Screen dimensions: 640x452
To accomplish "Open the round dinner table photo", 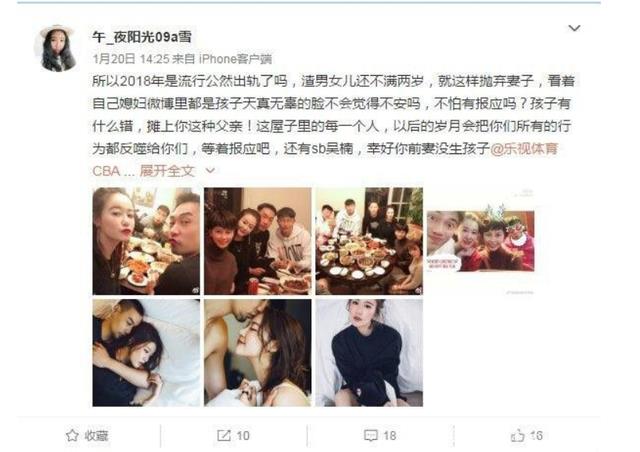I will pos(369,241).
